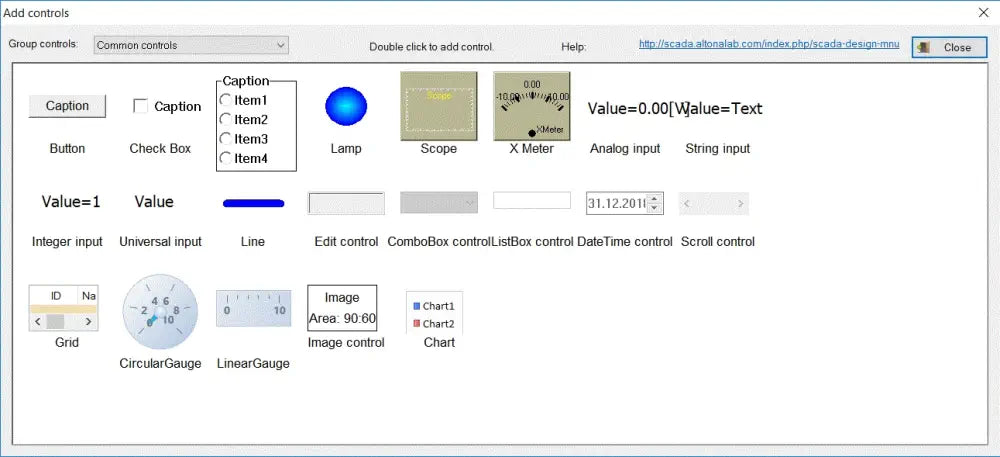Screen dimensions: 1000x457
Task: Open the scada.altonalab.com help link
Action: coord(770,44)
